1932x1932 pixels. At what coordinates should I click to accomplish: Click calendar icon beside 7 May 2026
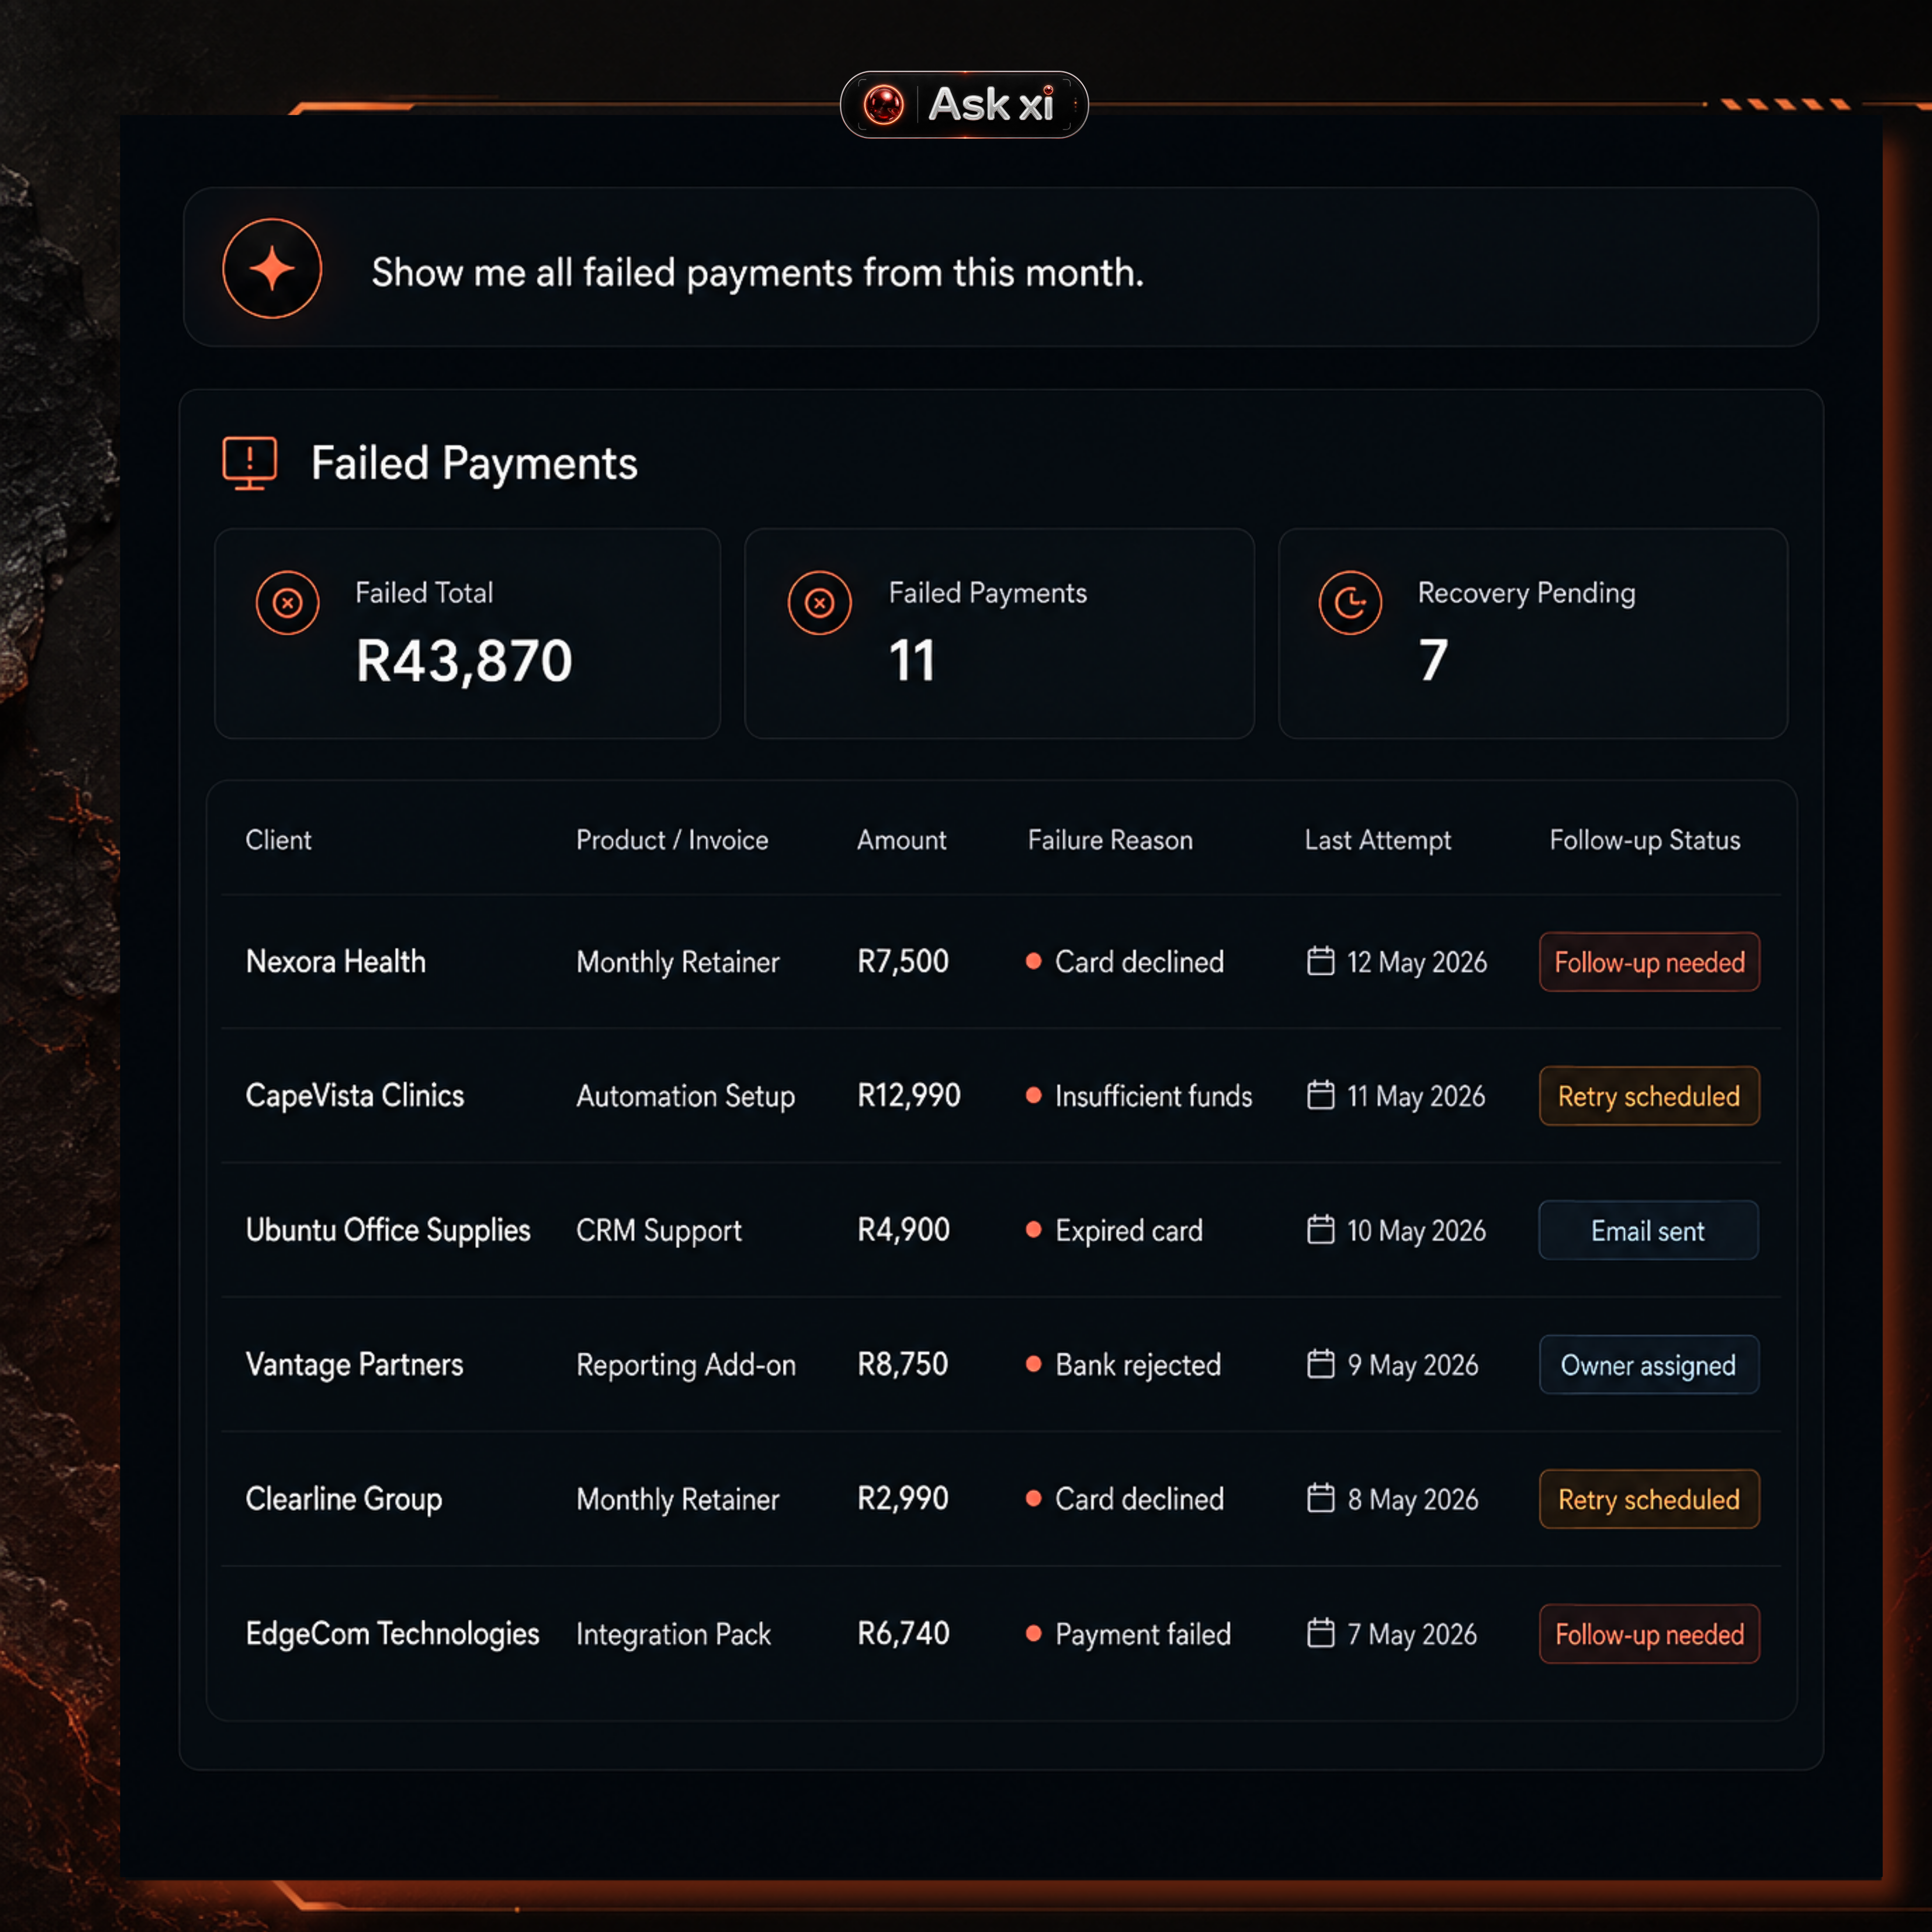(x=1321, y=1633)
